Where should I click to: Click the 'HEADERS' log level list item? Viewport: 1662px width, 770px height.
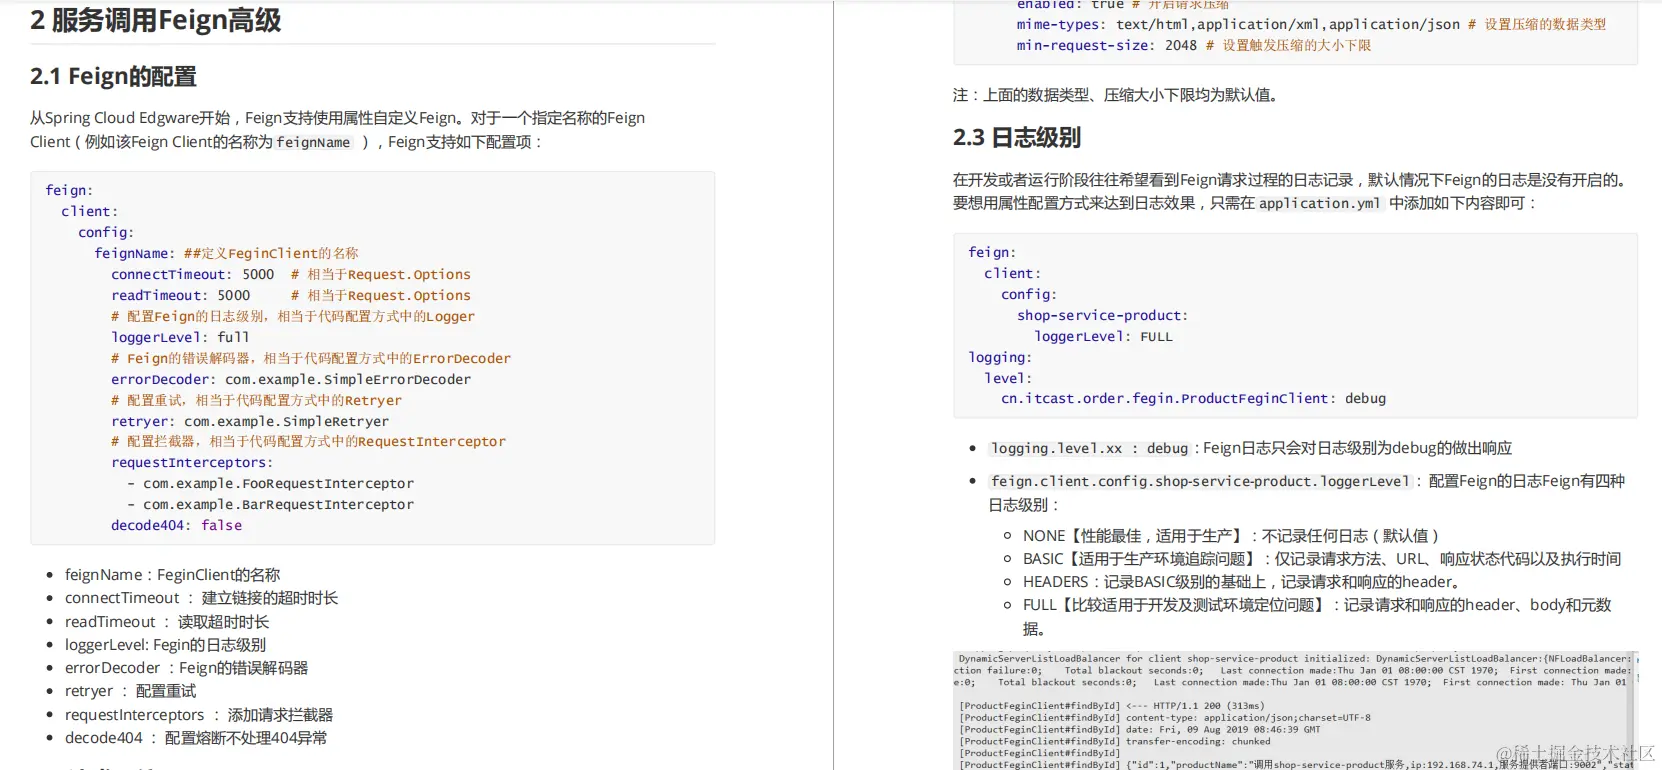click(x=1243, y=582)
